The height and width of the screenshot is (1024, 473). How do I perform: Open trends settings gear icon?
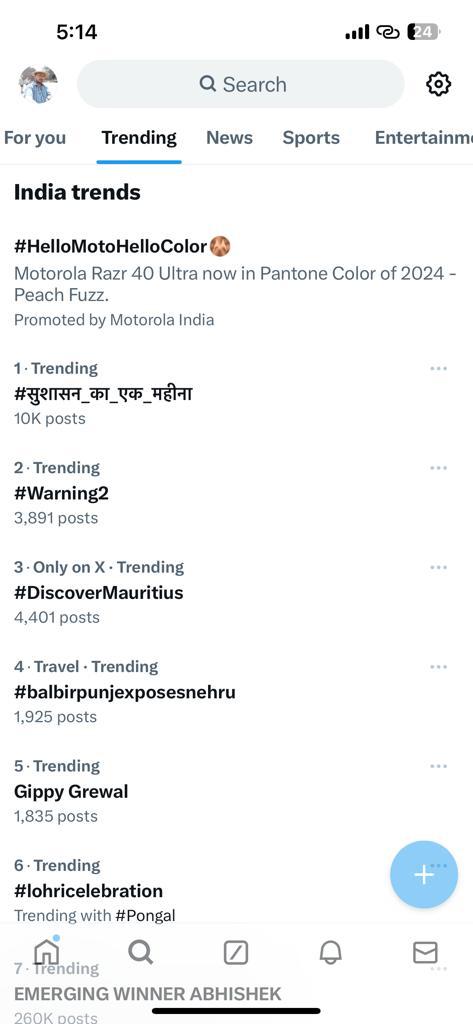point(438,84)
